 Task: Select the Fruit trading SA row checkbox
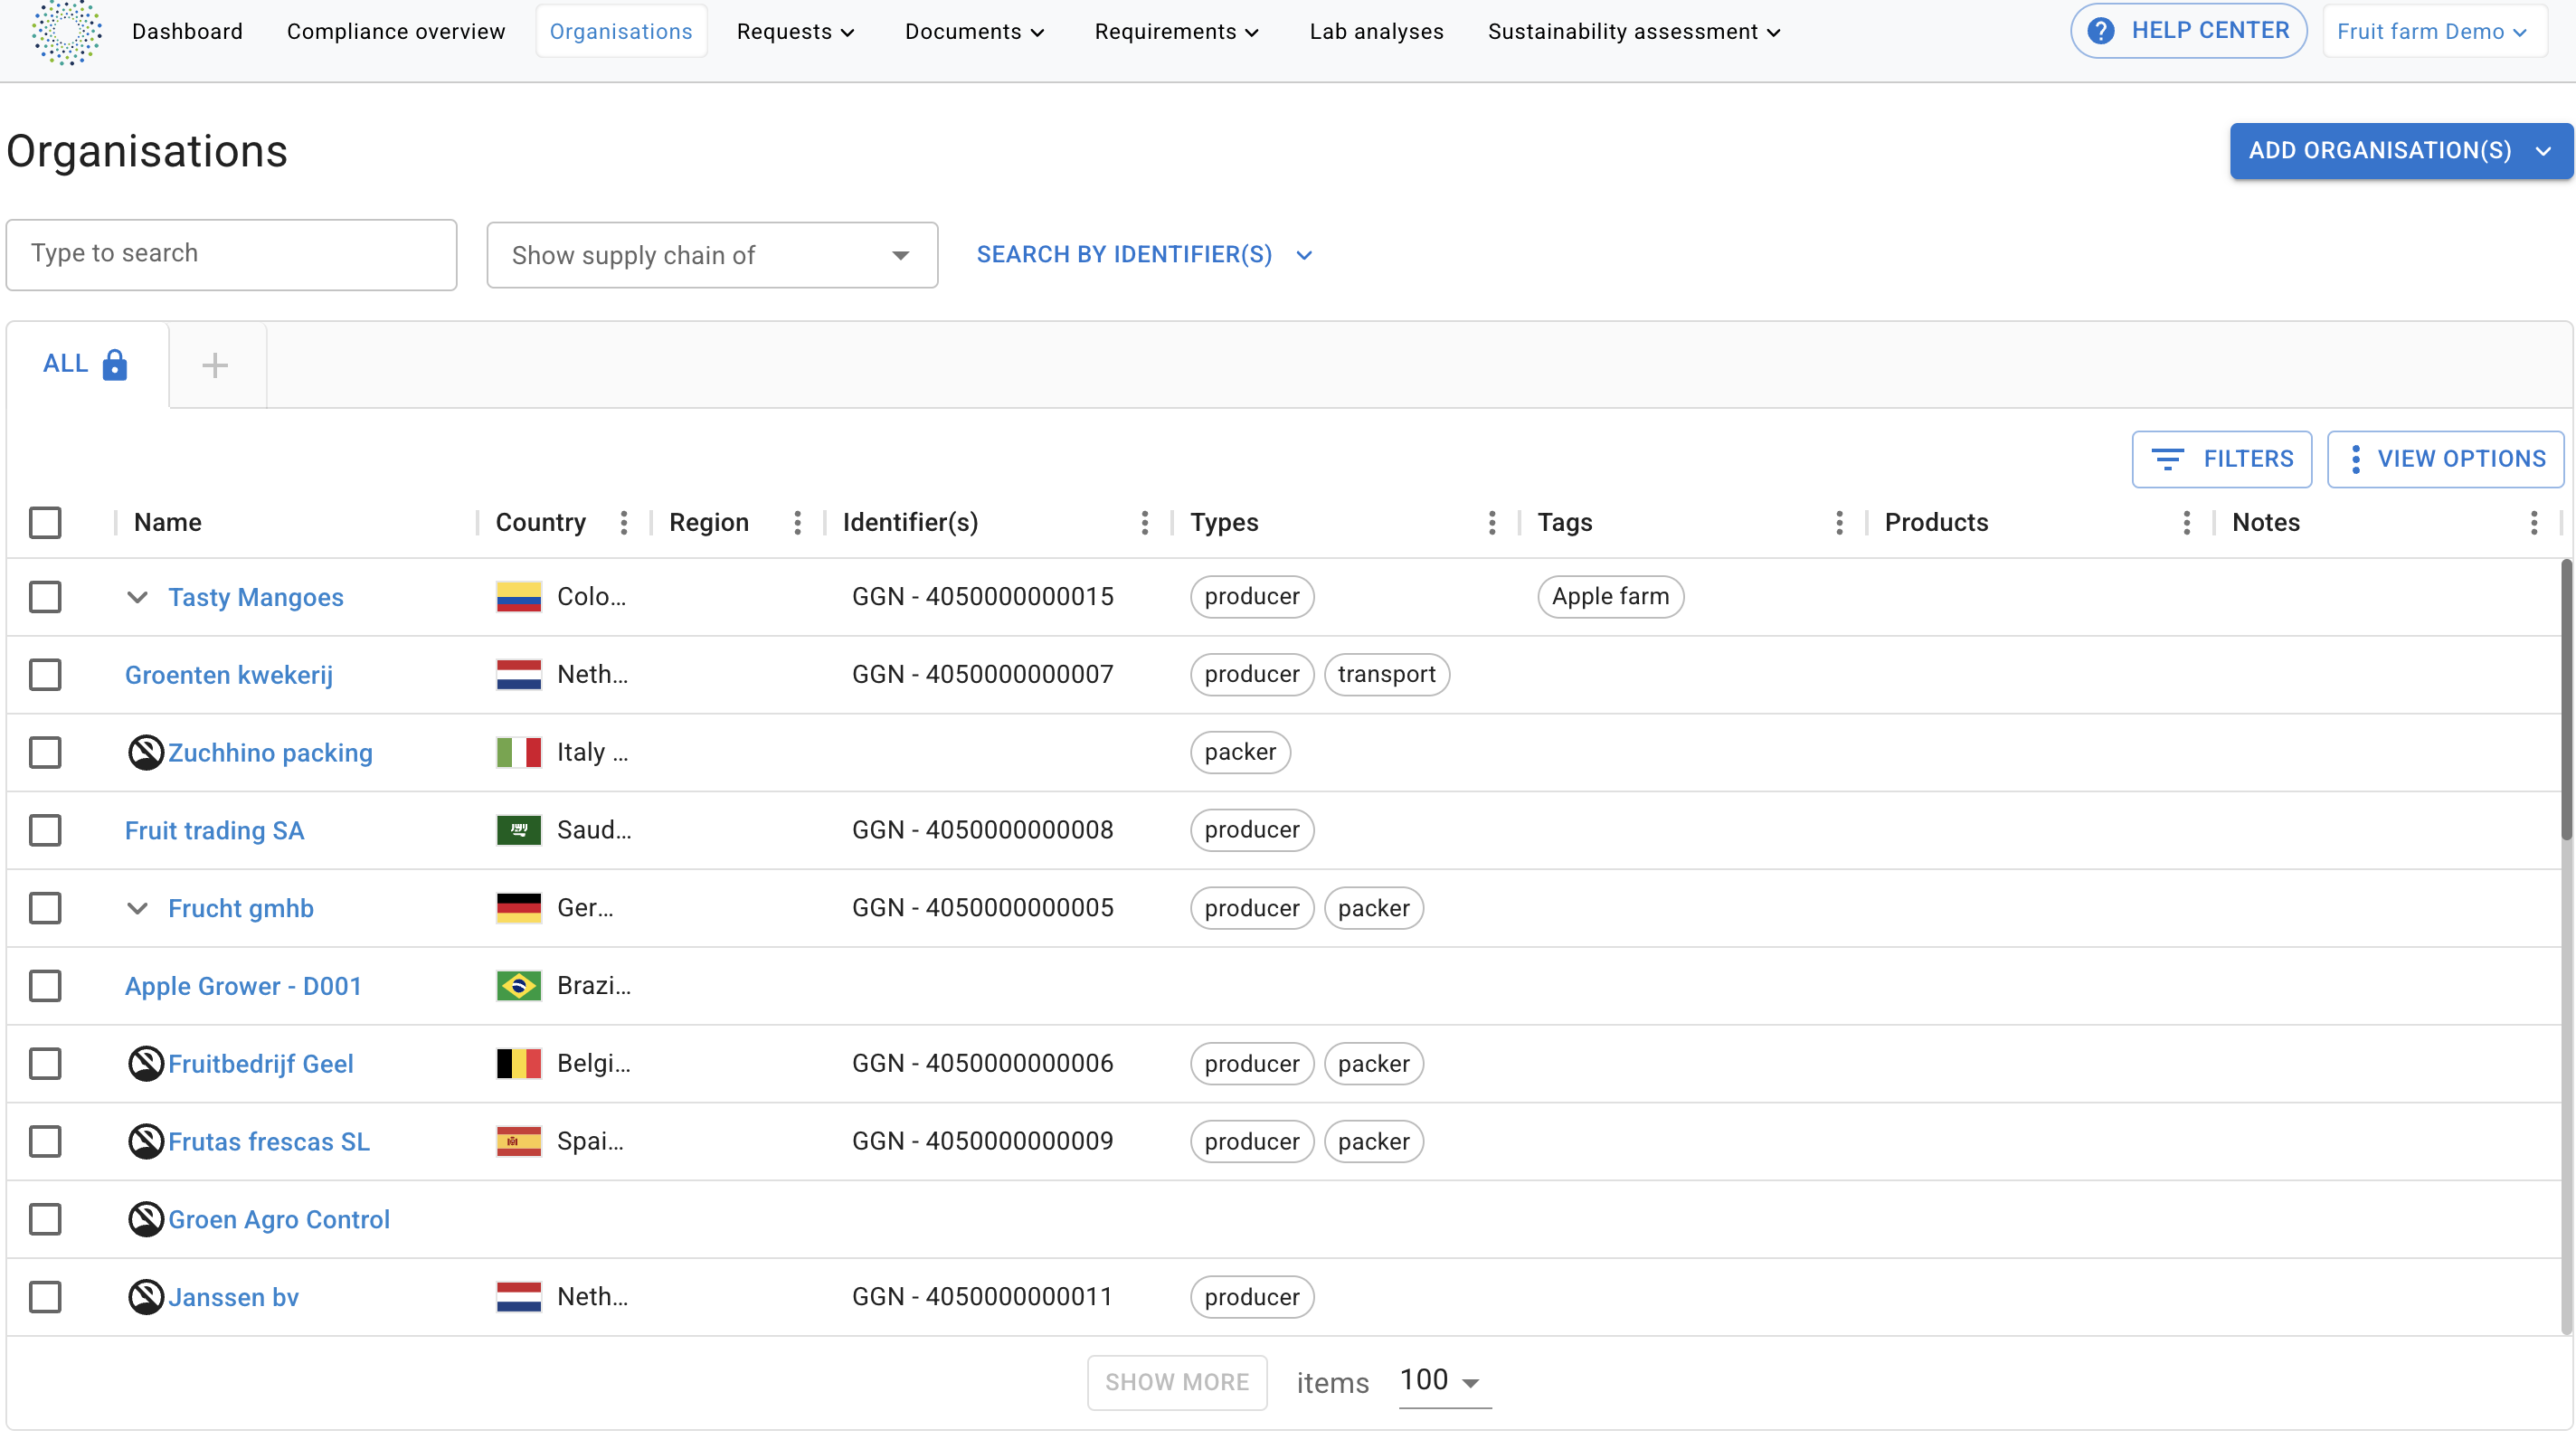pos(45,830)
